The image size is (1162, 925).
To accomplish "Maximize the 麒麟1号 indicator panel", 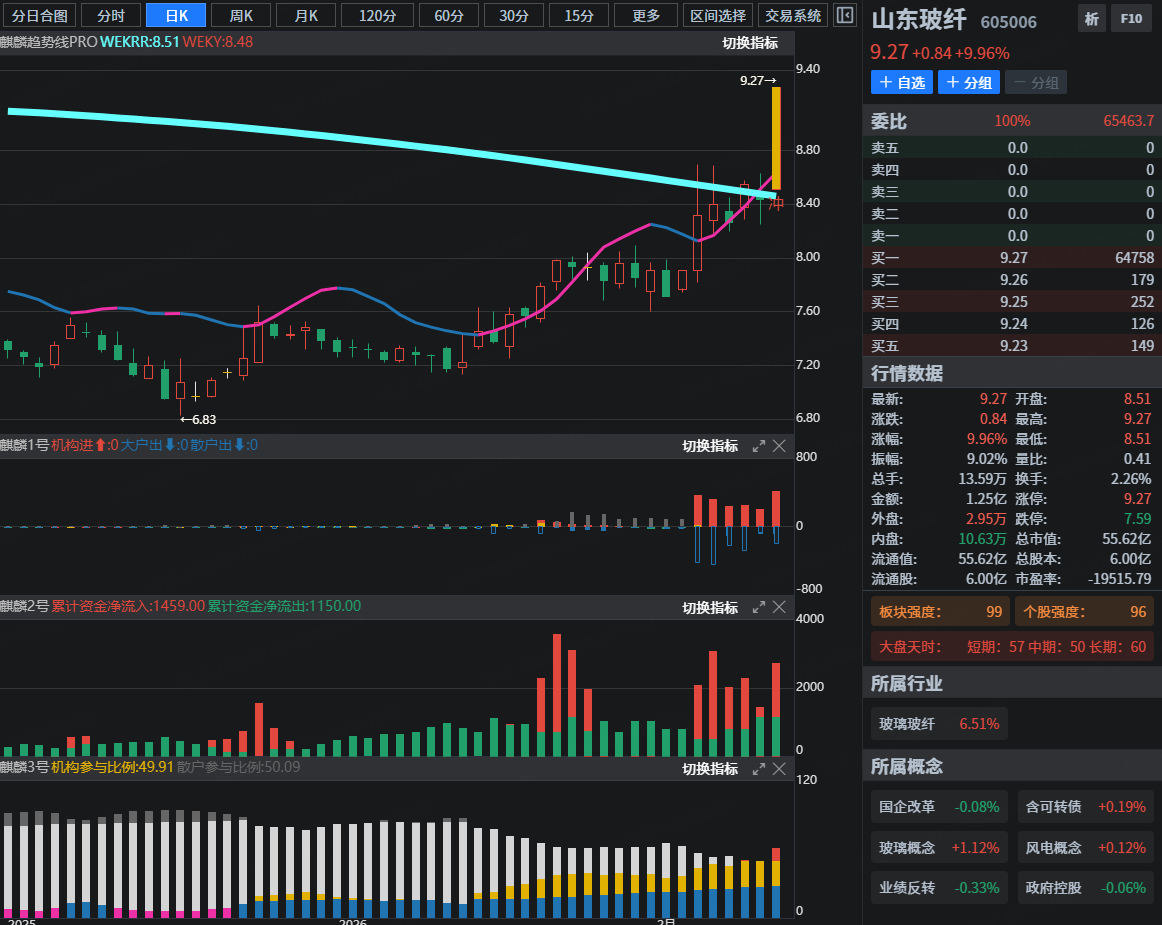I will point(759,446).
